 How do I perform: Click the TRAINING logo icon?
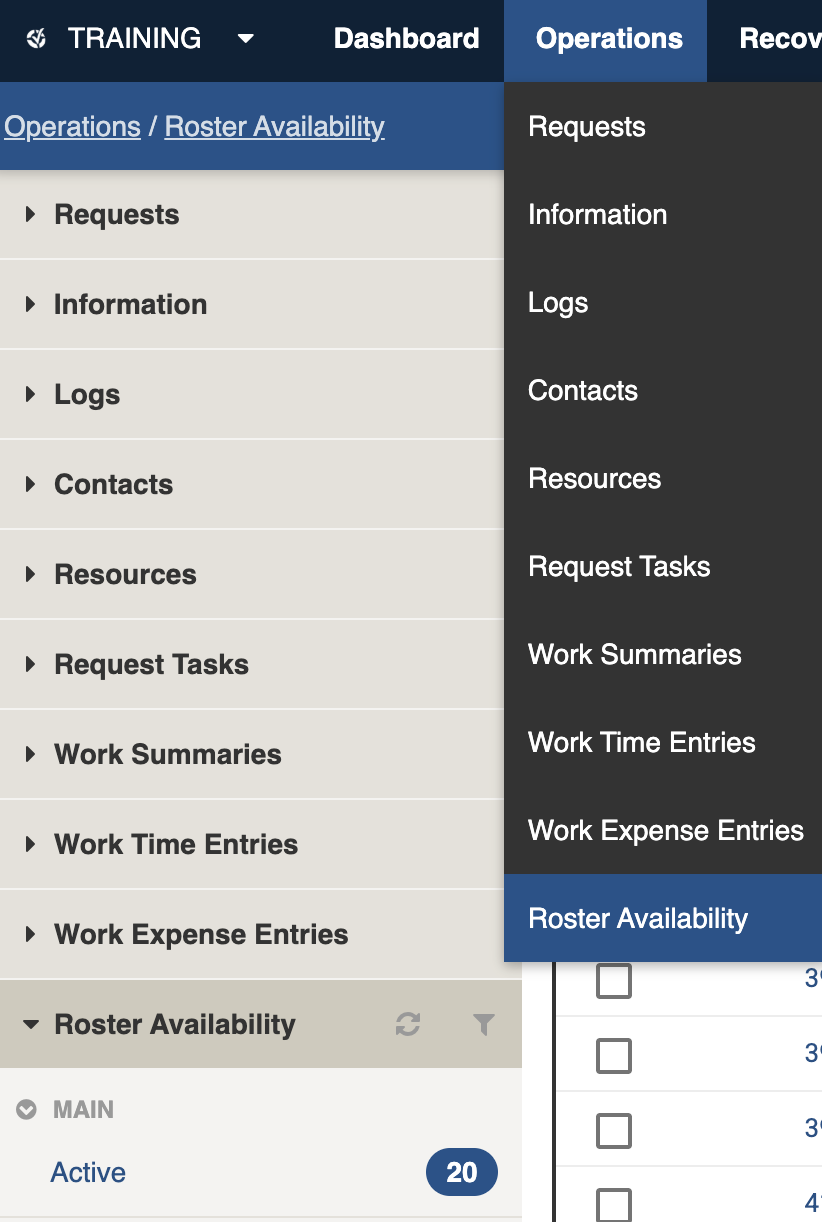point(37,39)
